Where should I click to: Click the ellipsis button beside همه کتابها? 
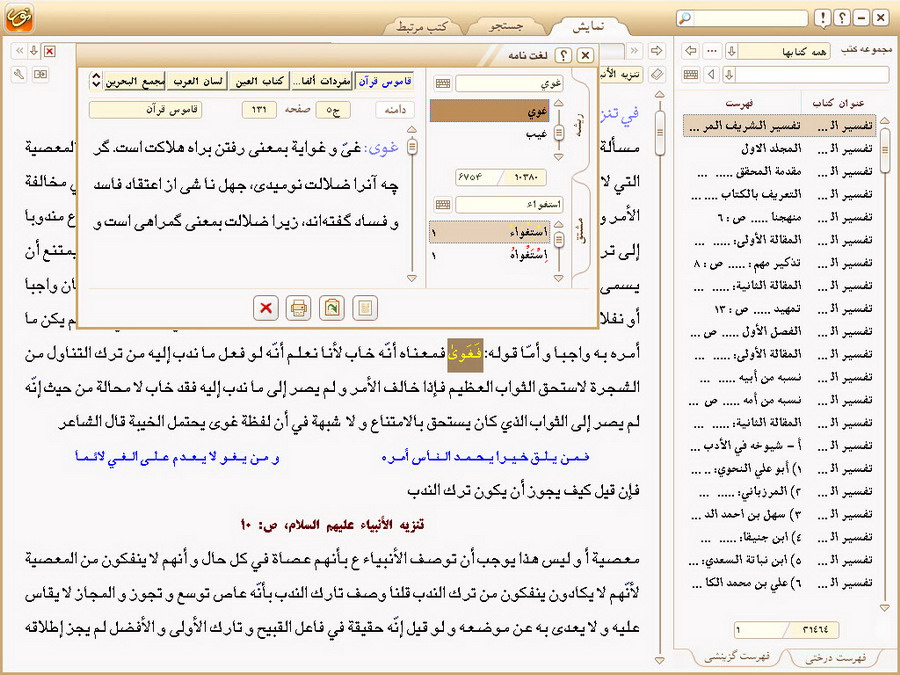click(712, 51)
